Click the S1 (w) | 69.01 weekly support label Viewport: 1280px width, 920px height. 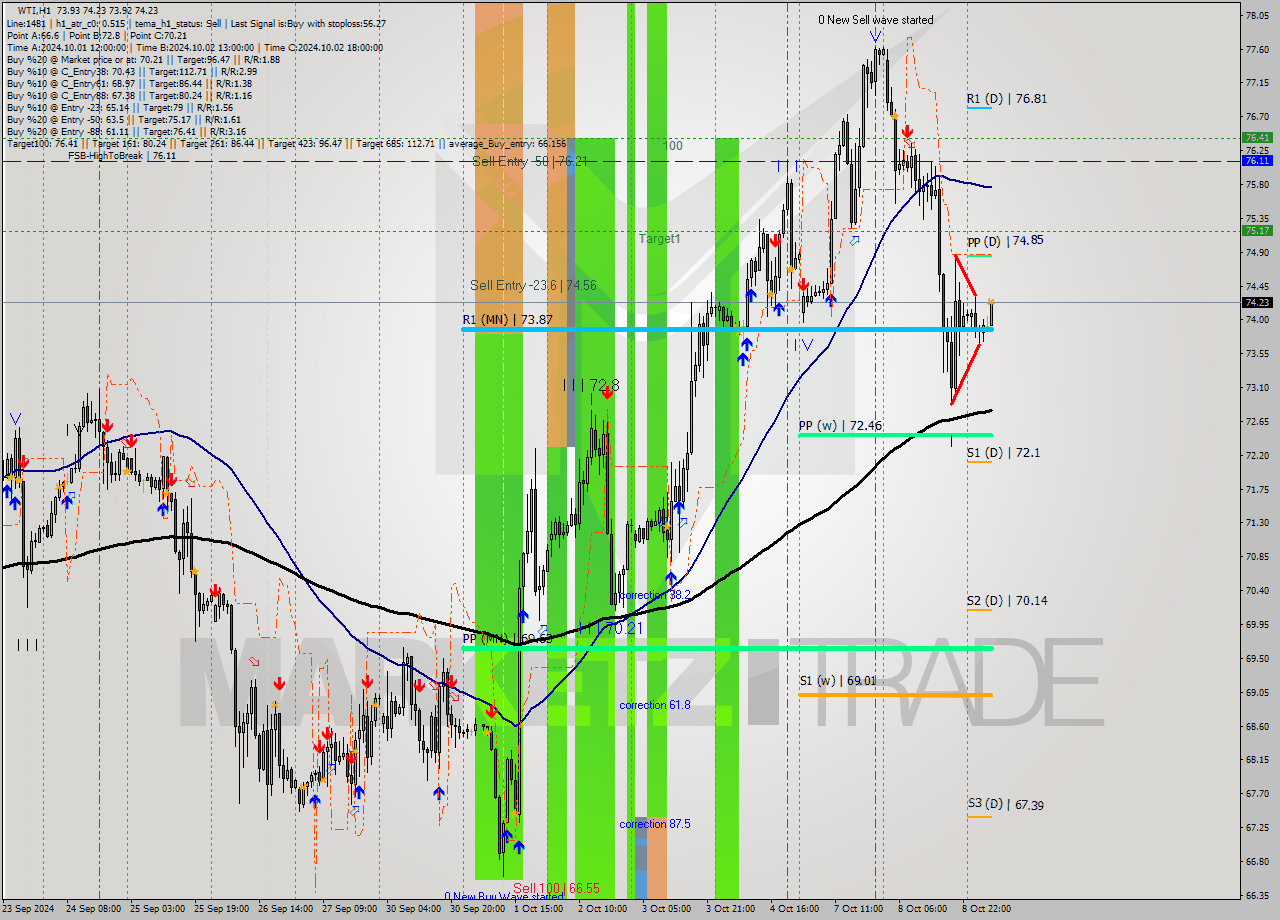837,681
